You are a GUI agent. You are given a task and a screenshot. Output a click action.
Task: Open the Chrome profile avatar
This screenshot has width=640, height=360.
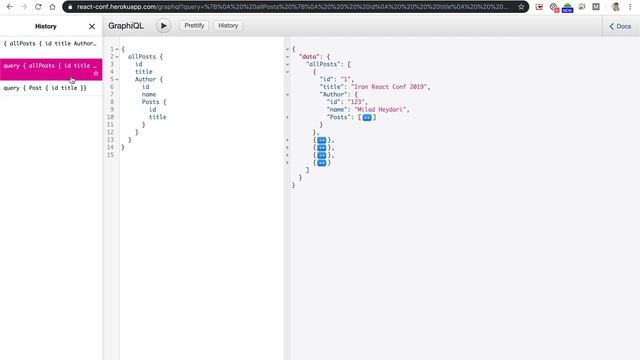click(616, 7)
